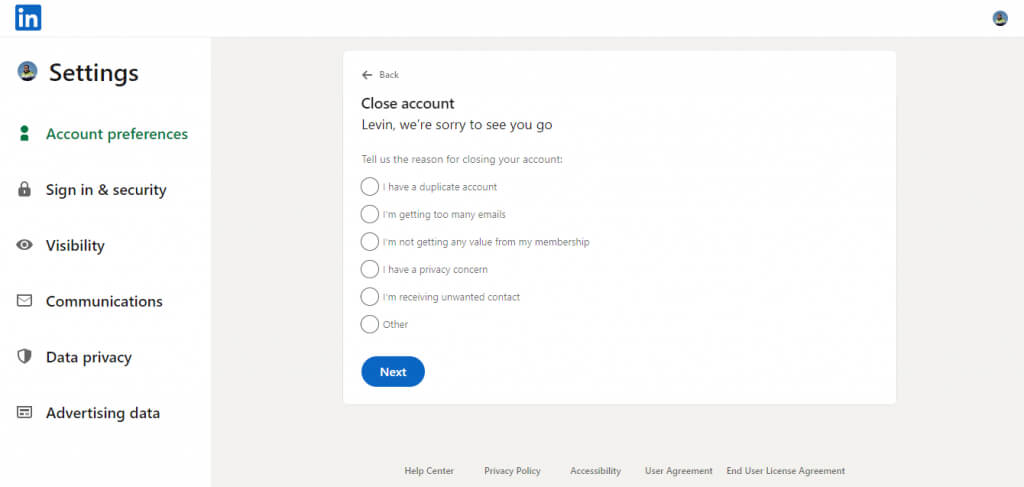
Task: Pick "I'm receiving unwanted contact" radio
Action: (x=370, y=297)
